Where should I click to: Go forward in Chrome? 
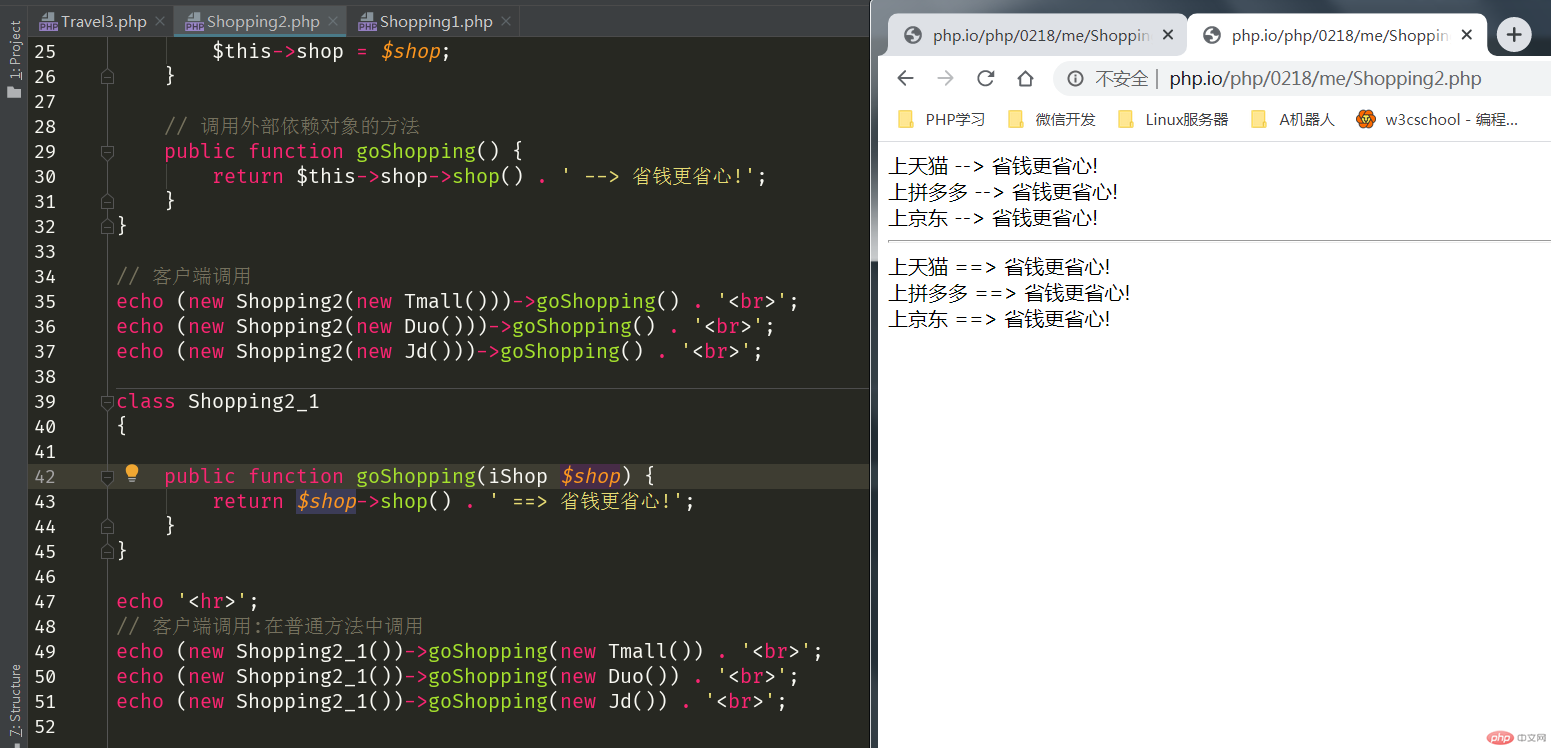(x=945, y=78)
